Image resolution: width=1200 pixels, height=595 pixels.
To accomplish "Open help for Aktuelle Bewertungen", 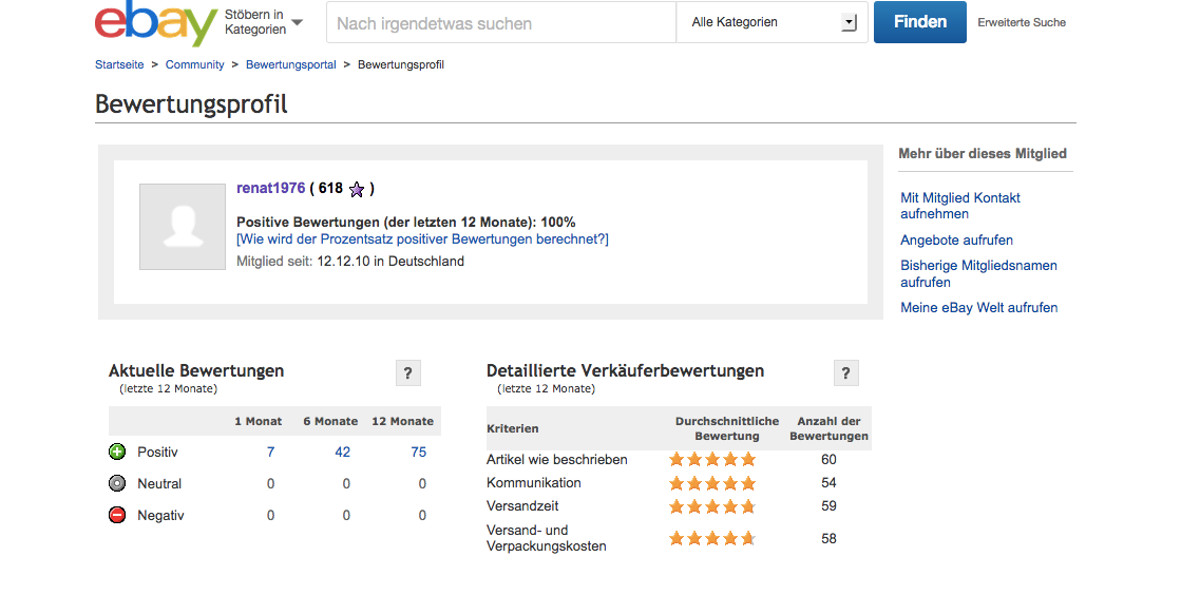I will (407, 374).
